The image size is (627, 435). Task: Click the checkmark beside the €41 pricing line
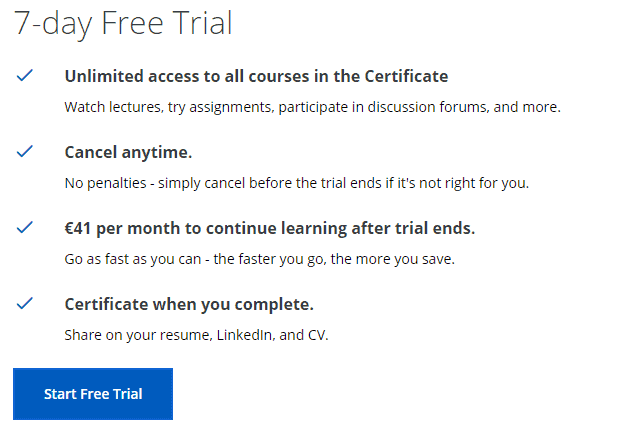pyautogui.click(x=25, y=228)
